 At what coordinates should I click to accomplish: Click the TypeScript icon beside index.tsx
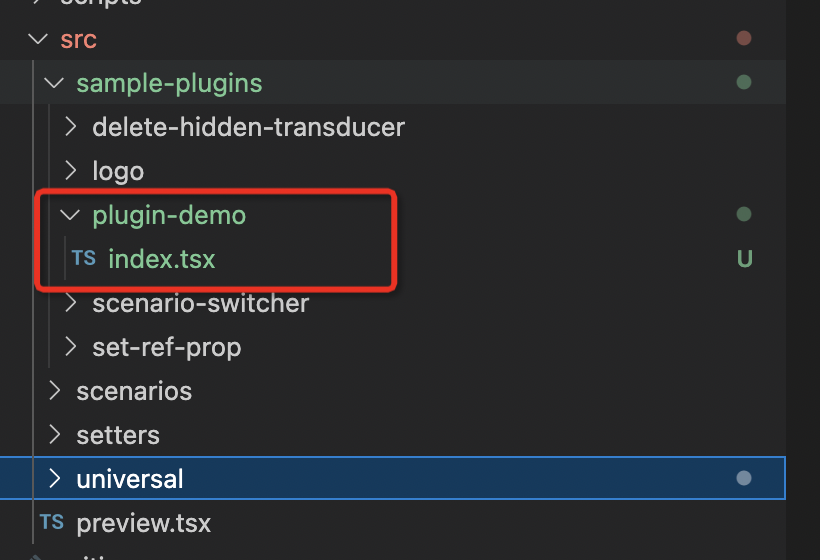84,259
